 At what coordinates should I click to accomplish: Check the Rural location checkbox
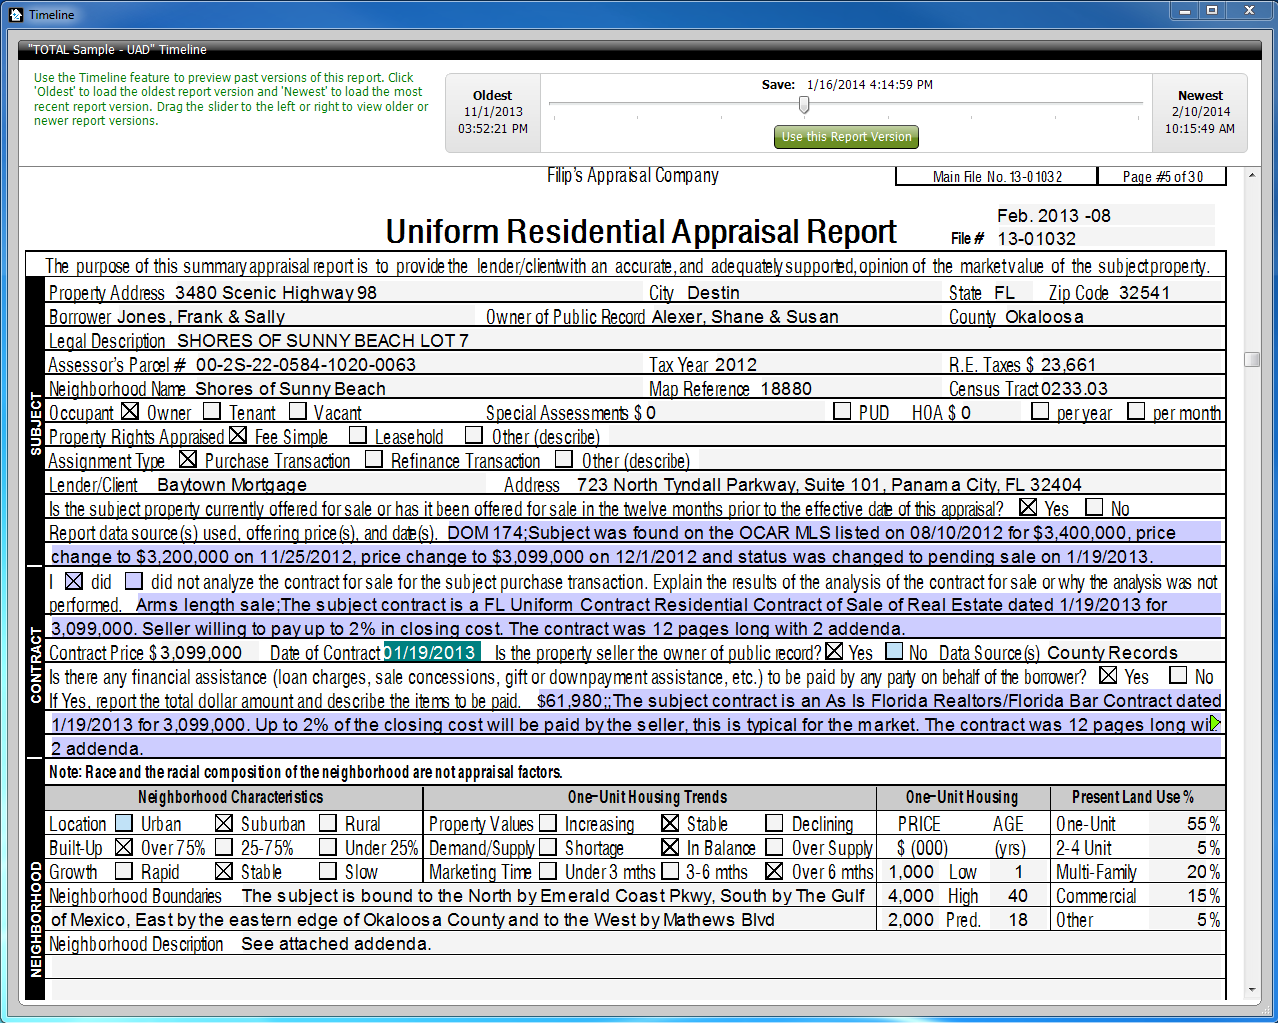pyautogui.click(x=328, y=823)
